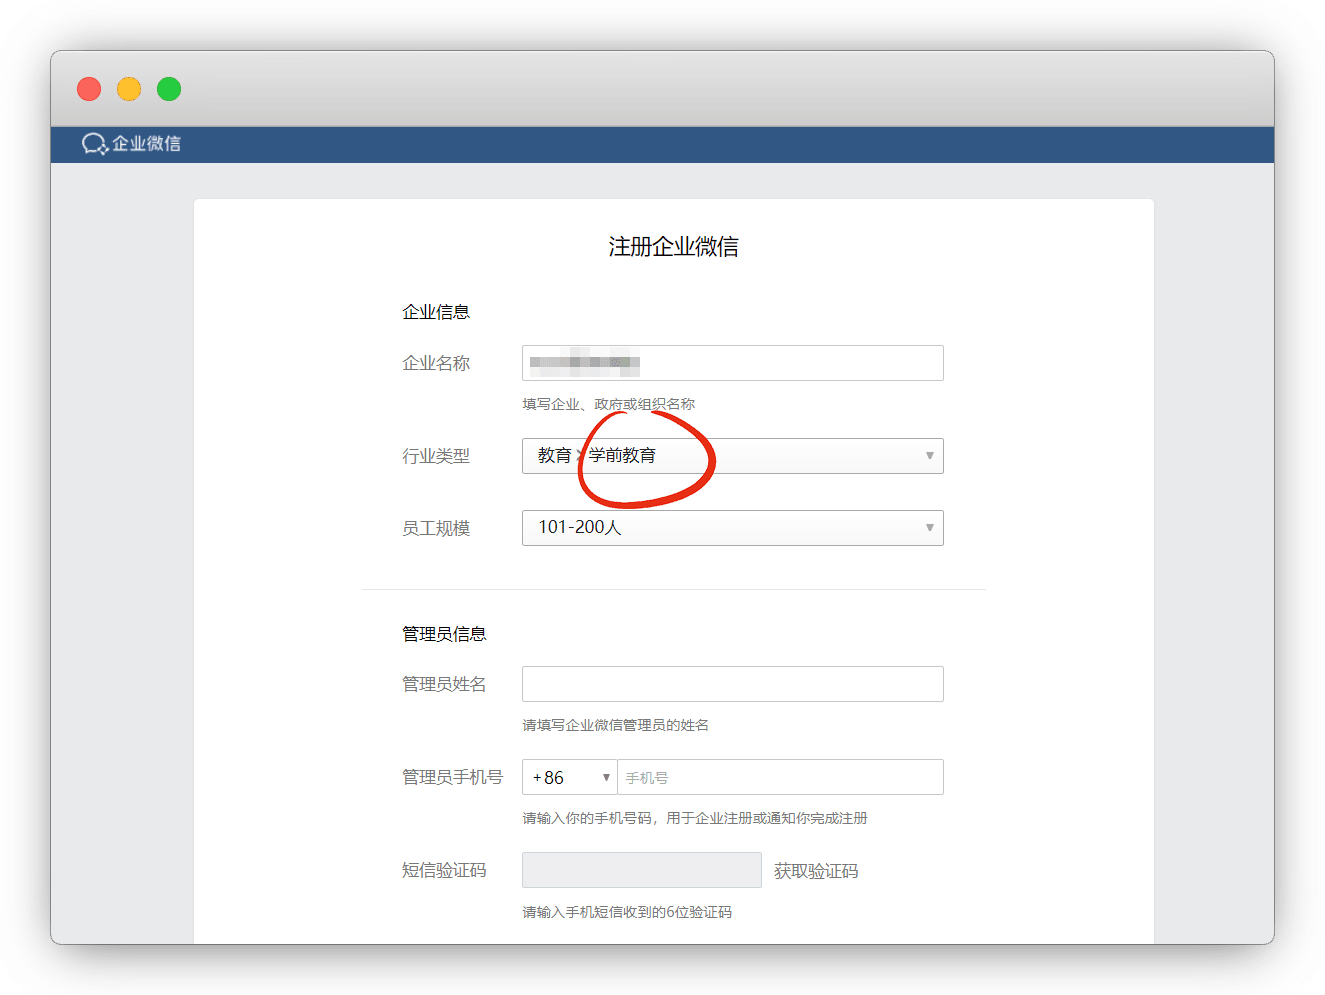Focus the 手机号 phone number field
Image resolution: width=1325 pixels, height=995 pixels.
780,777
